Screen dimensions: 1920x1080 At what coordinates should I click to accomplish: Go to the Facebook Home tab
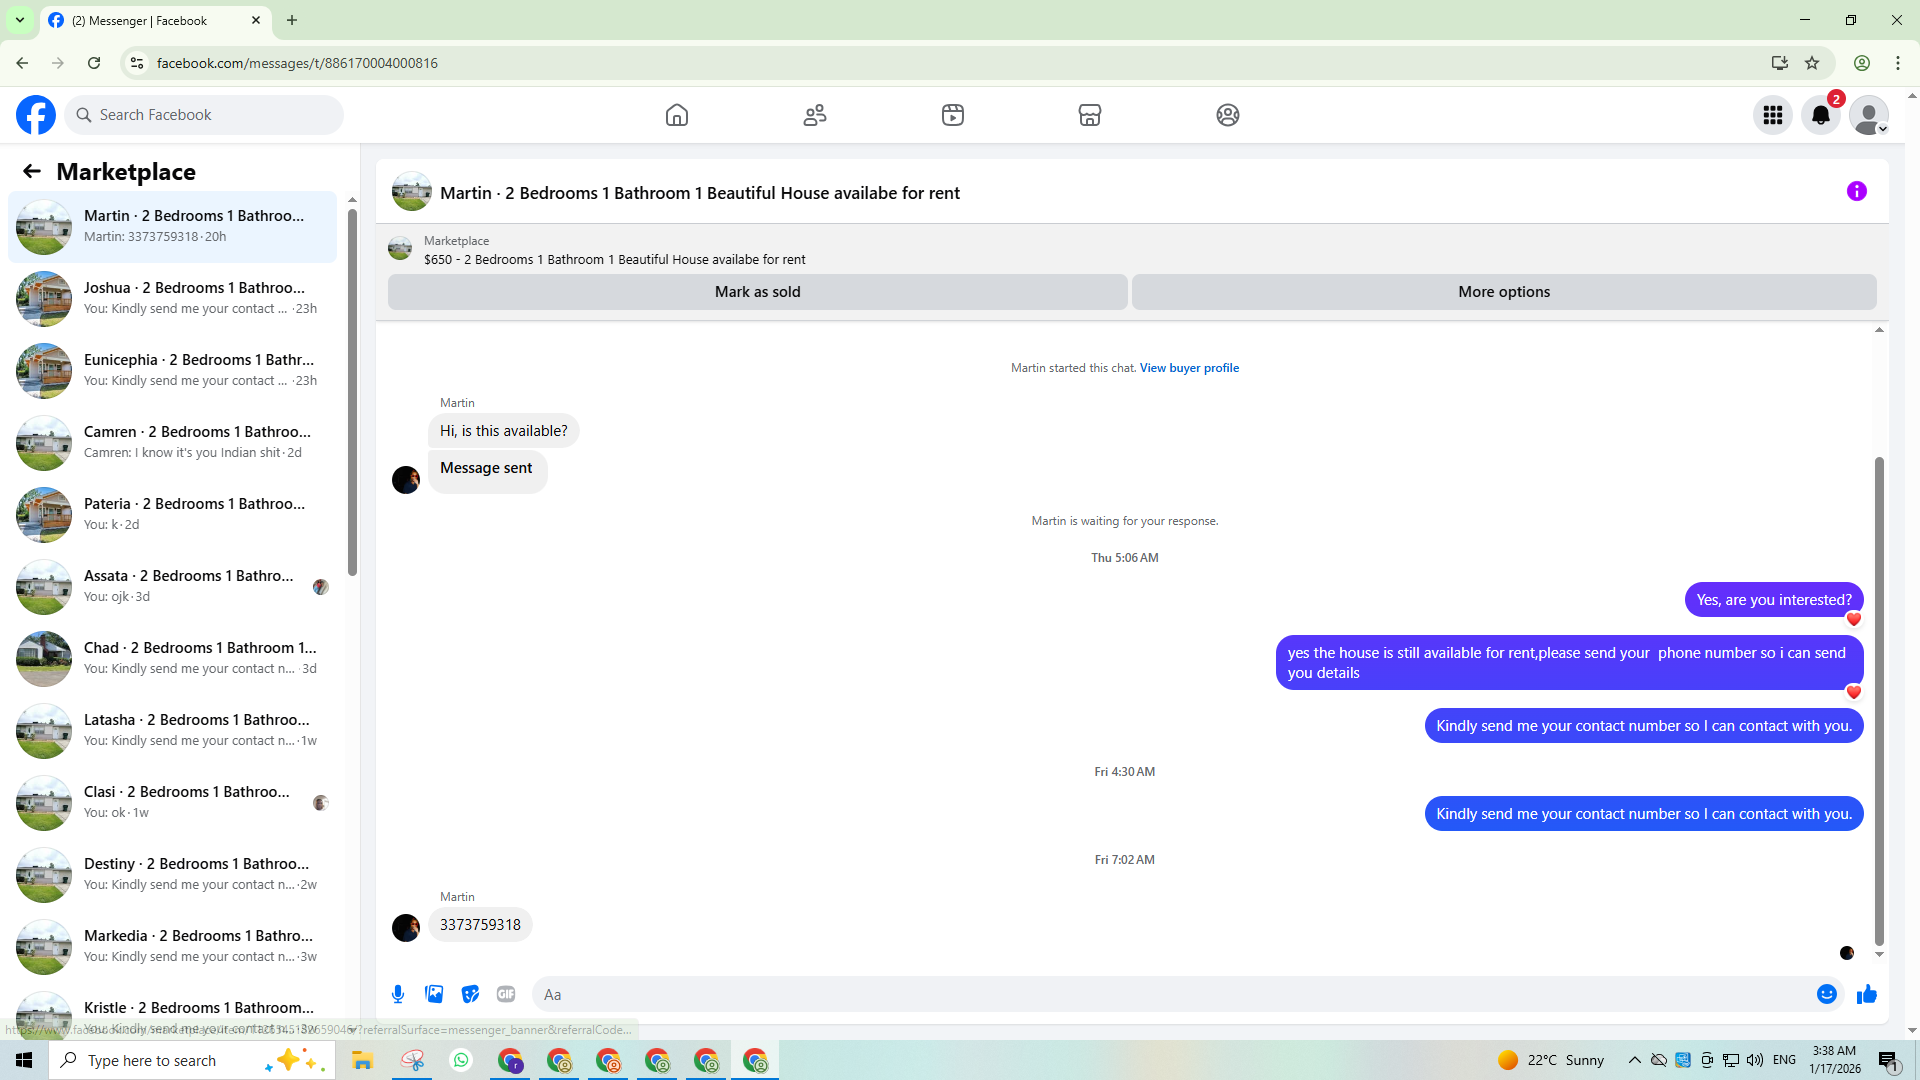point(677,115)
